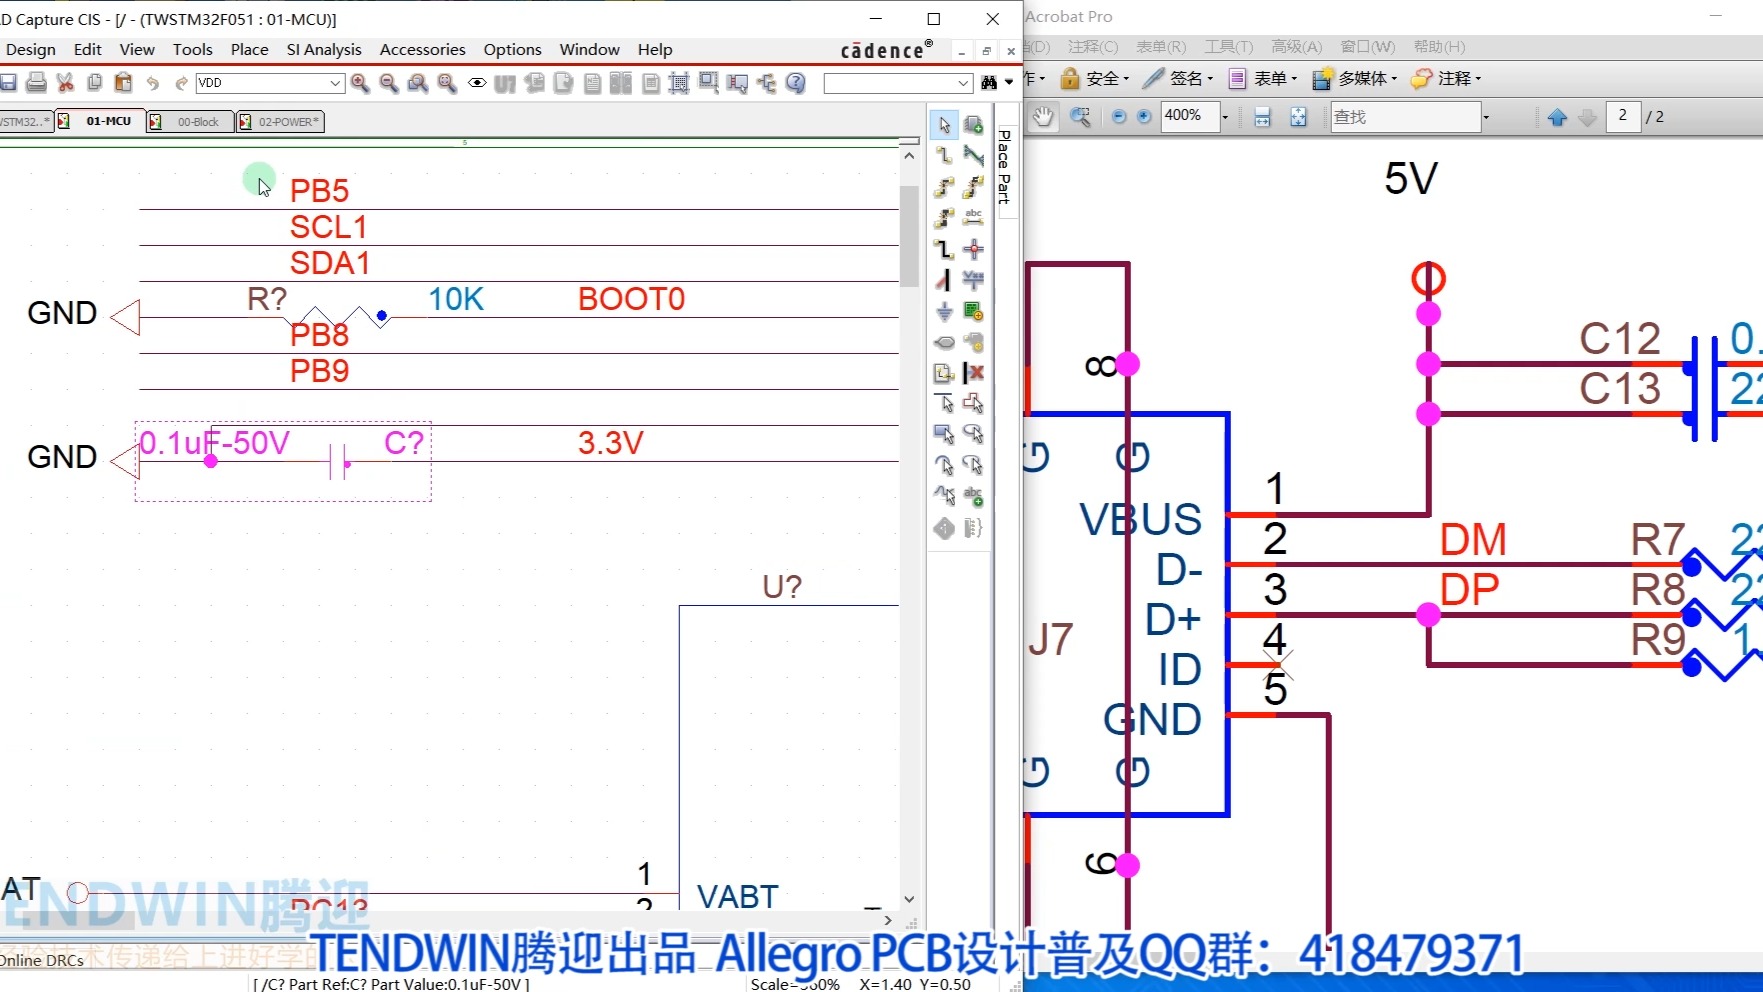Screen dimensions: 1763x992
Task: Select the Place Ground symbol tool
Action: pyautogui.click(x=944, y=311)
